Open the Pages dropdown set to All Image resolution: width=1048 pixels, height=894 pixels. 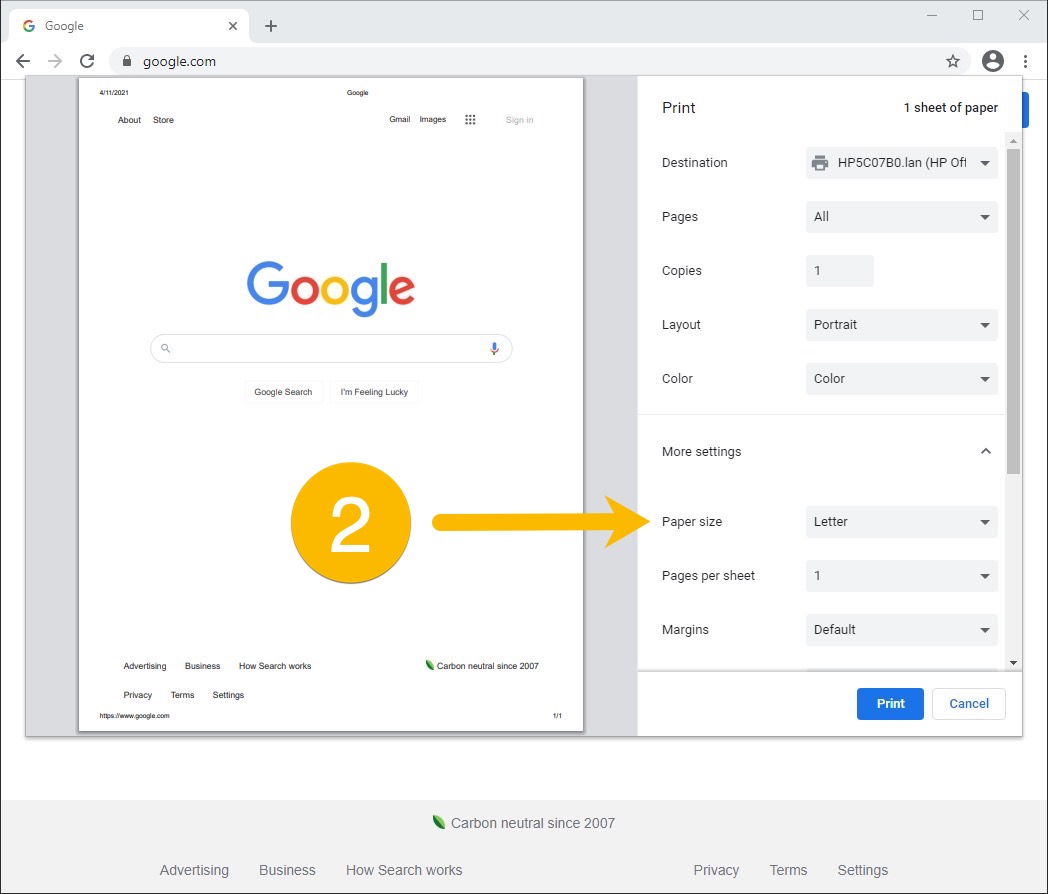901,217
